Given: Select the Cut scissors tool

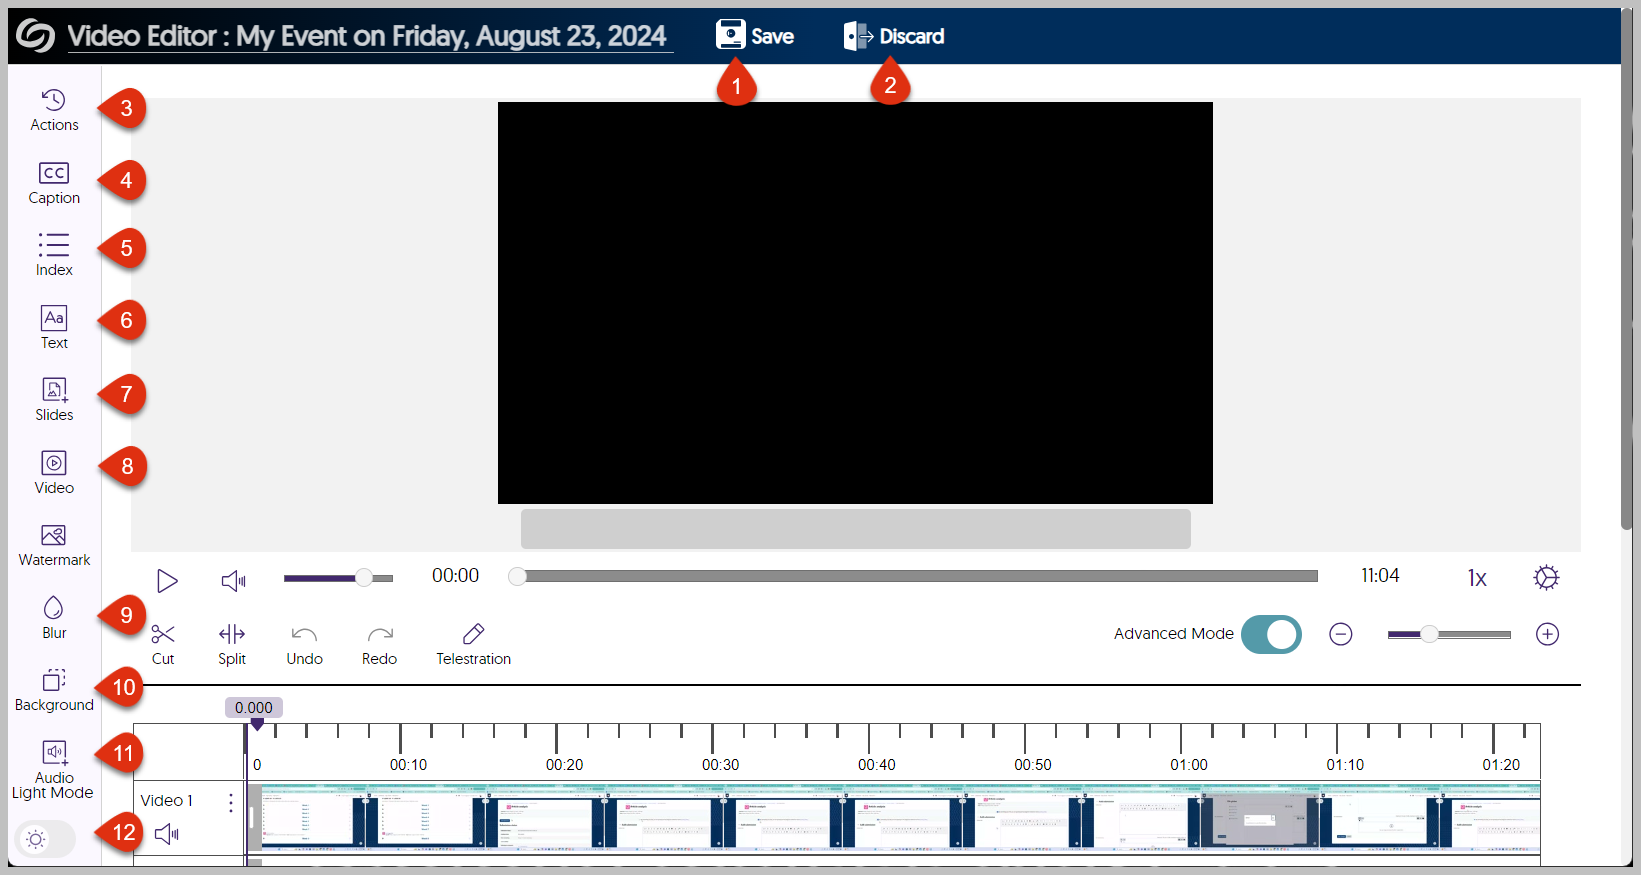Looking at the screenshot, I should pyautogui.click(x=163, y=644).
